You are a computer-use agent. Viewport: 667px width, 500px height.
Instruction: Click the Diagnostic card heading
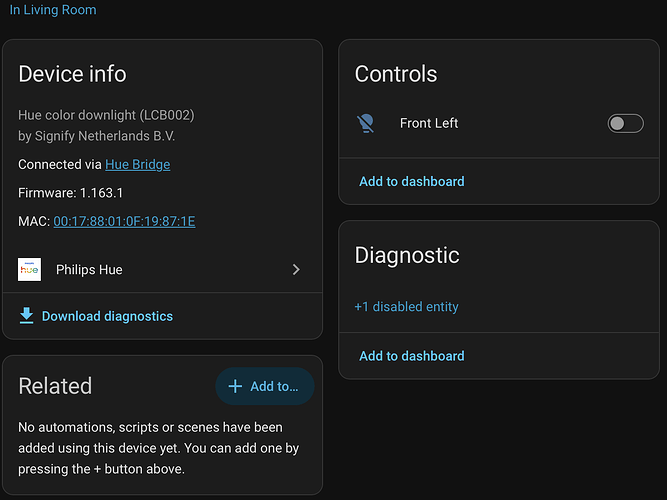(x=407, y=255)
